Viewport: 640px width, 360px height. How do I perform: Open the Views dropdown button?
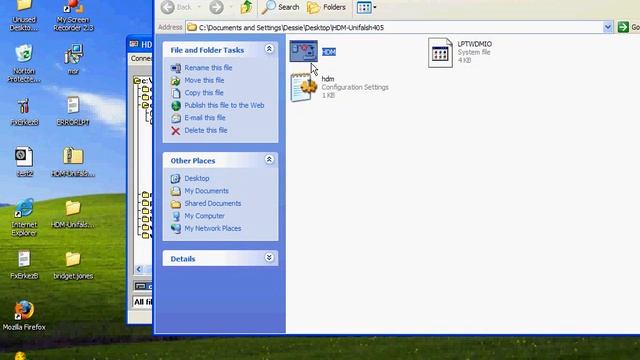click(367, 7)
